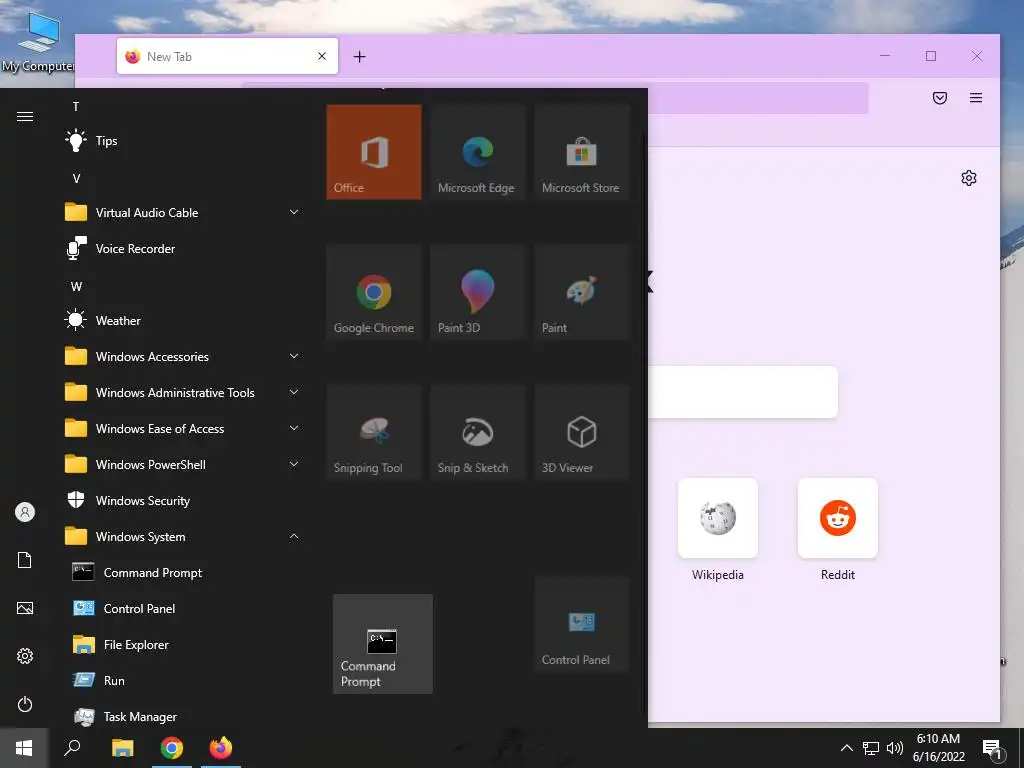The height and width of the screenshot is (768, 1024).
Task: Open the Action Center notifications
Action: tap(993, 749)
